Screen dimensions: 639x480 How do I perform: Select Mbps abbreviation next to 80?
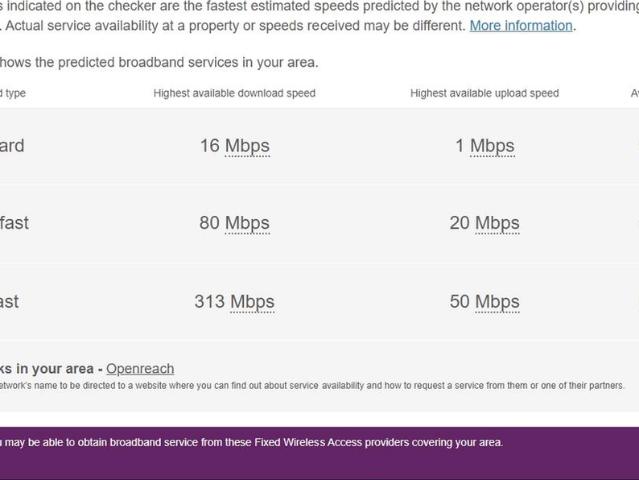[x=247, y=223]
